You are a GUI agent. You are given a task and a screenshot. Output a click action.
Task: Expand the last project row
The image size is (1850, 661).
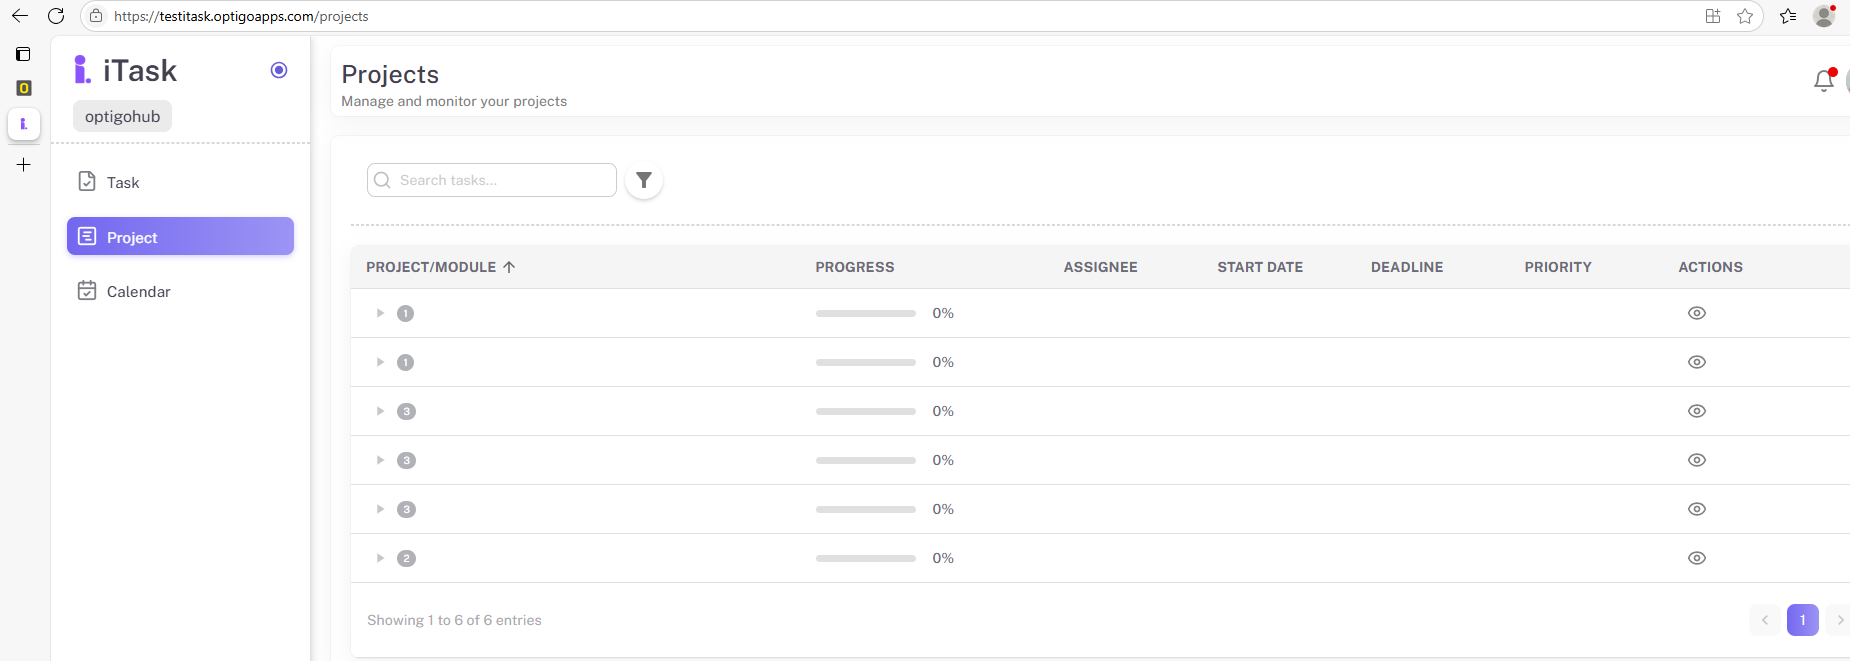tap(380, 558)
